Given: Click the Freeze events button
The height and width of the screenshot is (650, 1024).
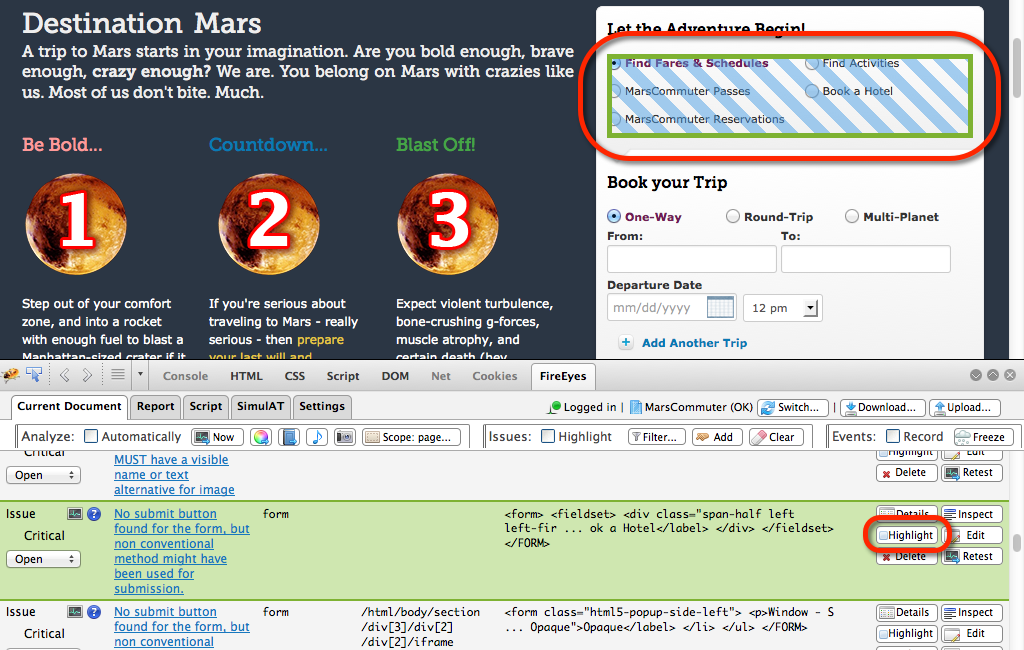Looking at the screenshot, I should point(983,437).
